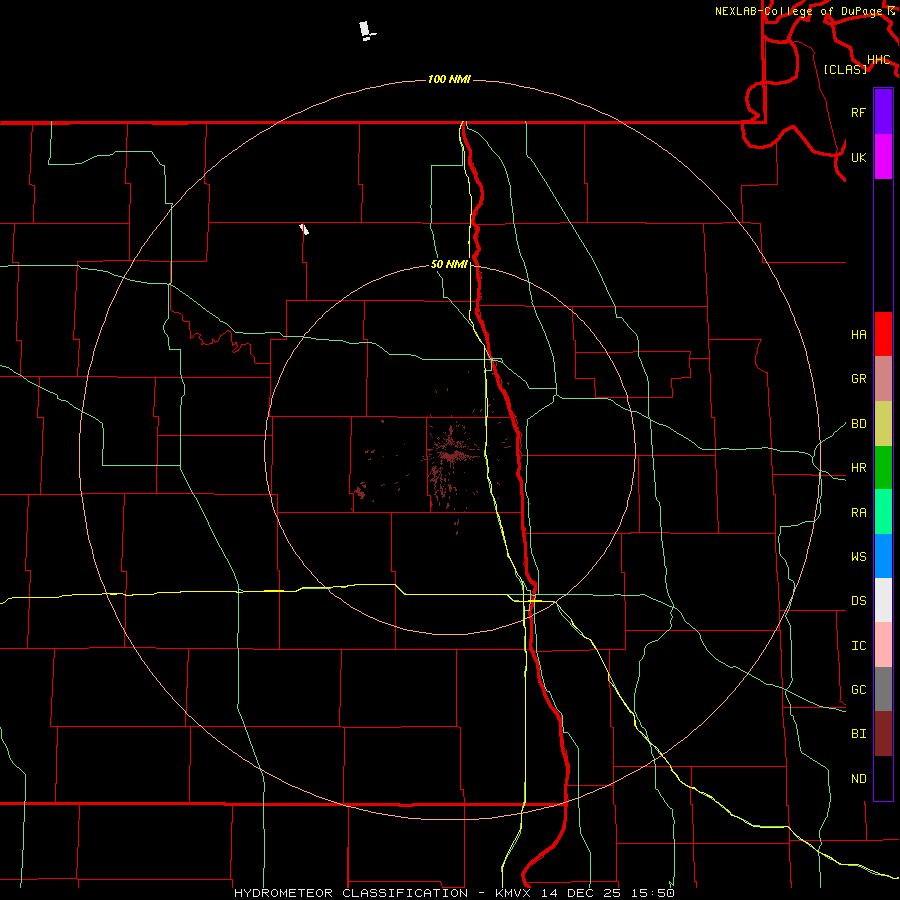Click the DS legend label

(x=858, y=600)
